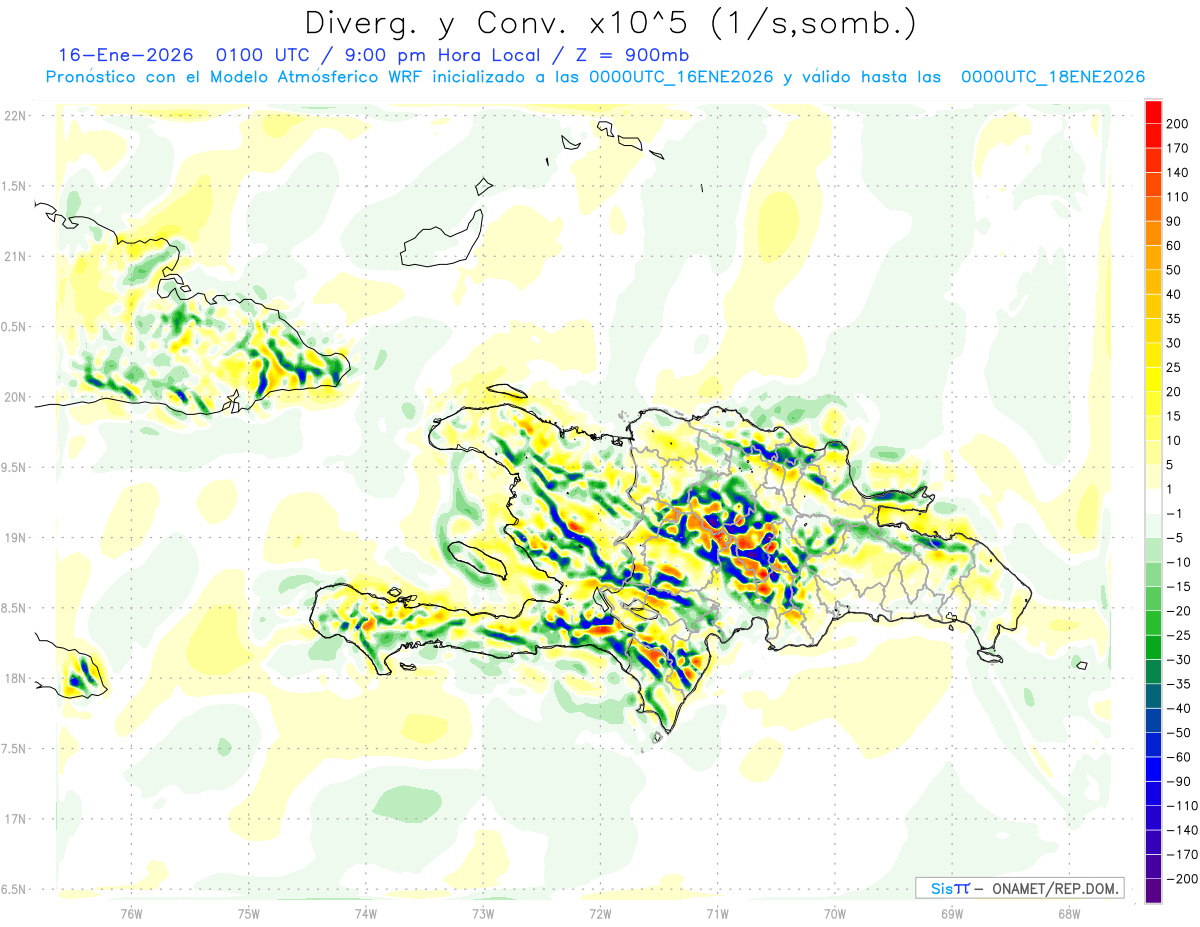This screenshot has height=927, width=1200.
Task: Click the '0100 UTC' time text
Action: (262, 55)
